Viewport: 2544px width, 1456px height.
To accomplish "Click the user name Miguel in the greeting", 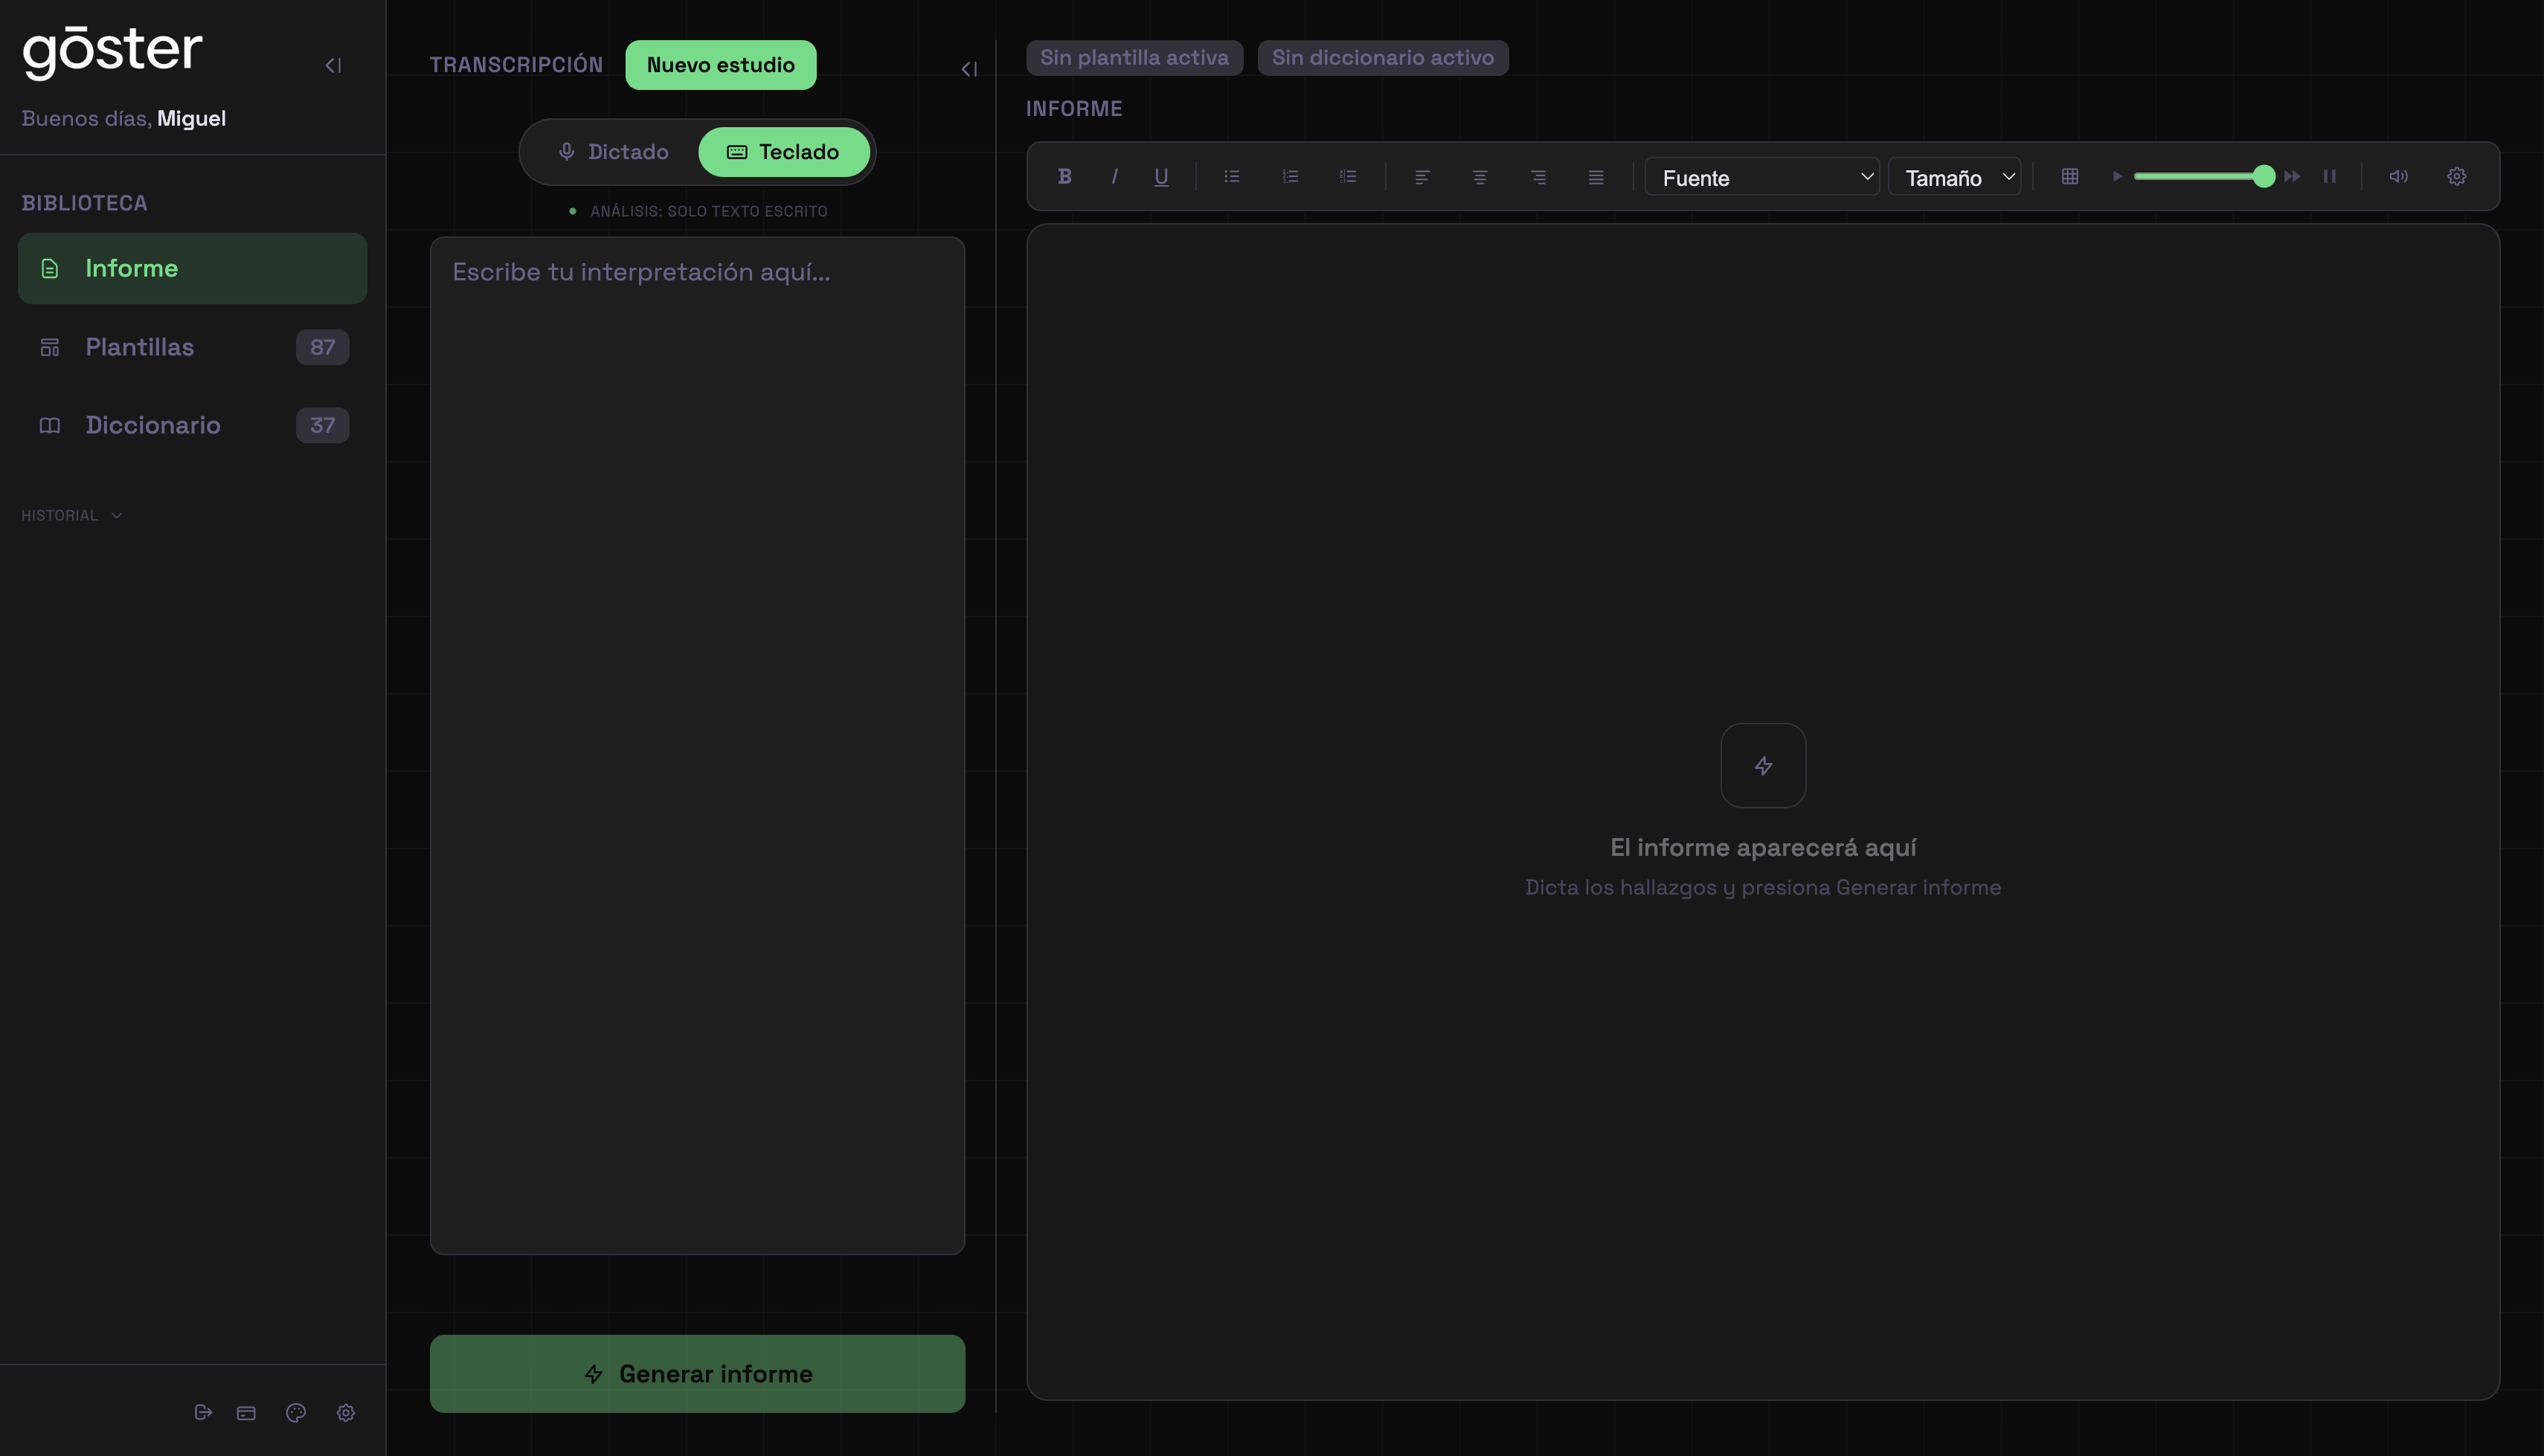I will (191, 118).
